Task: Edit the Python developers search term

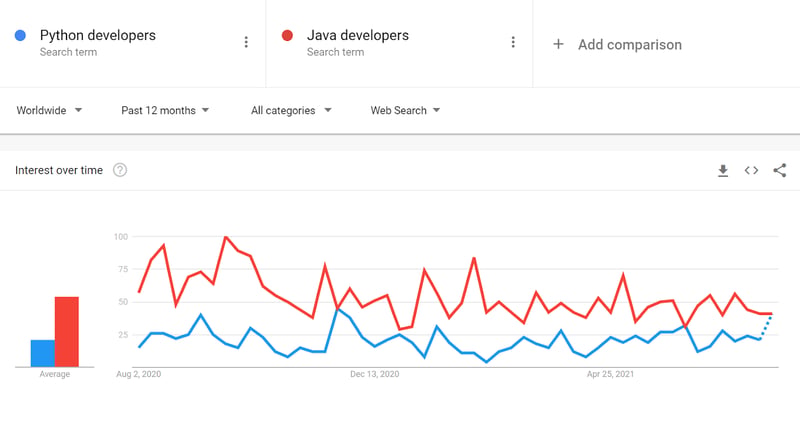Action: (98, 35)
